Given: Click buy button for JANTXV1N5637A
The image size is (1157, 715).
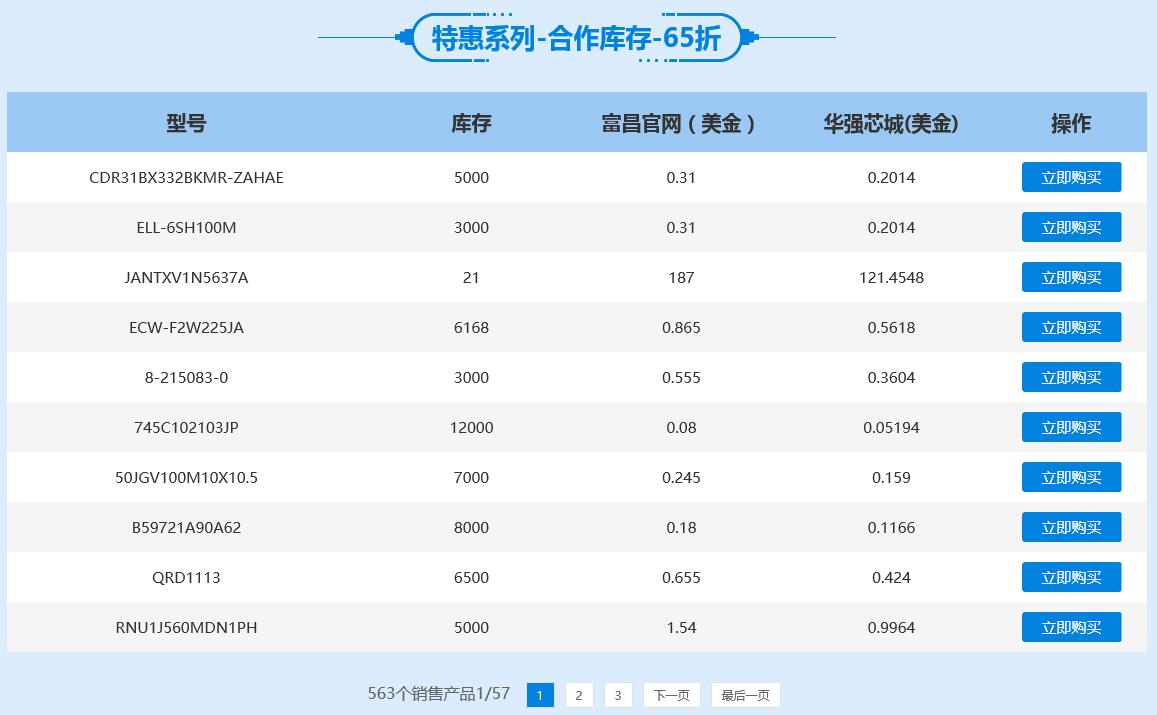Looking at the screenshot, I should (1071, 277).
